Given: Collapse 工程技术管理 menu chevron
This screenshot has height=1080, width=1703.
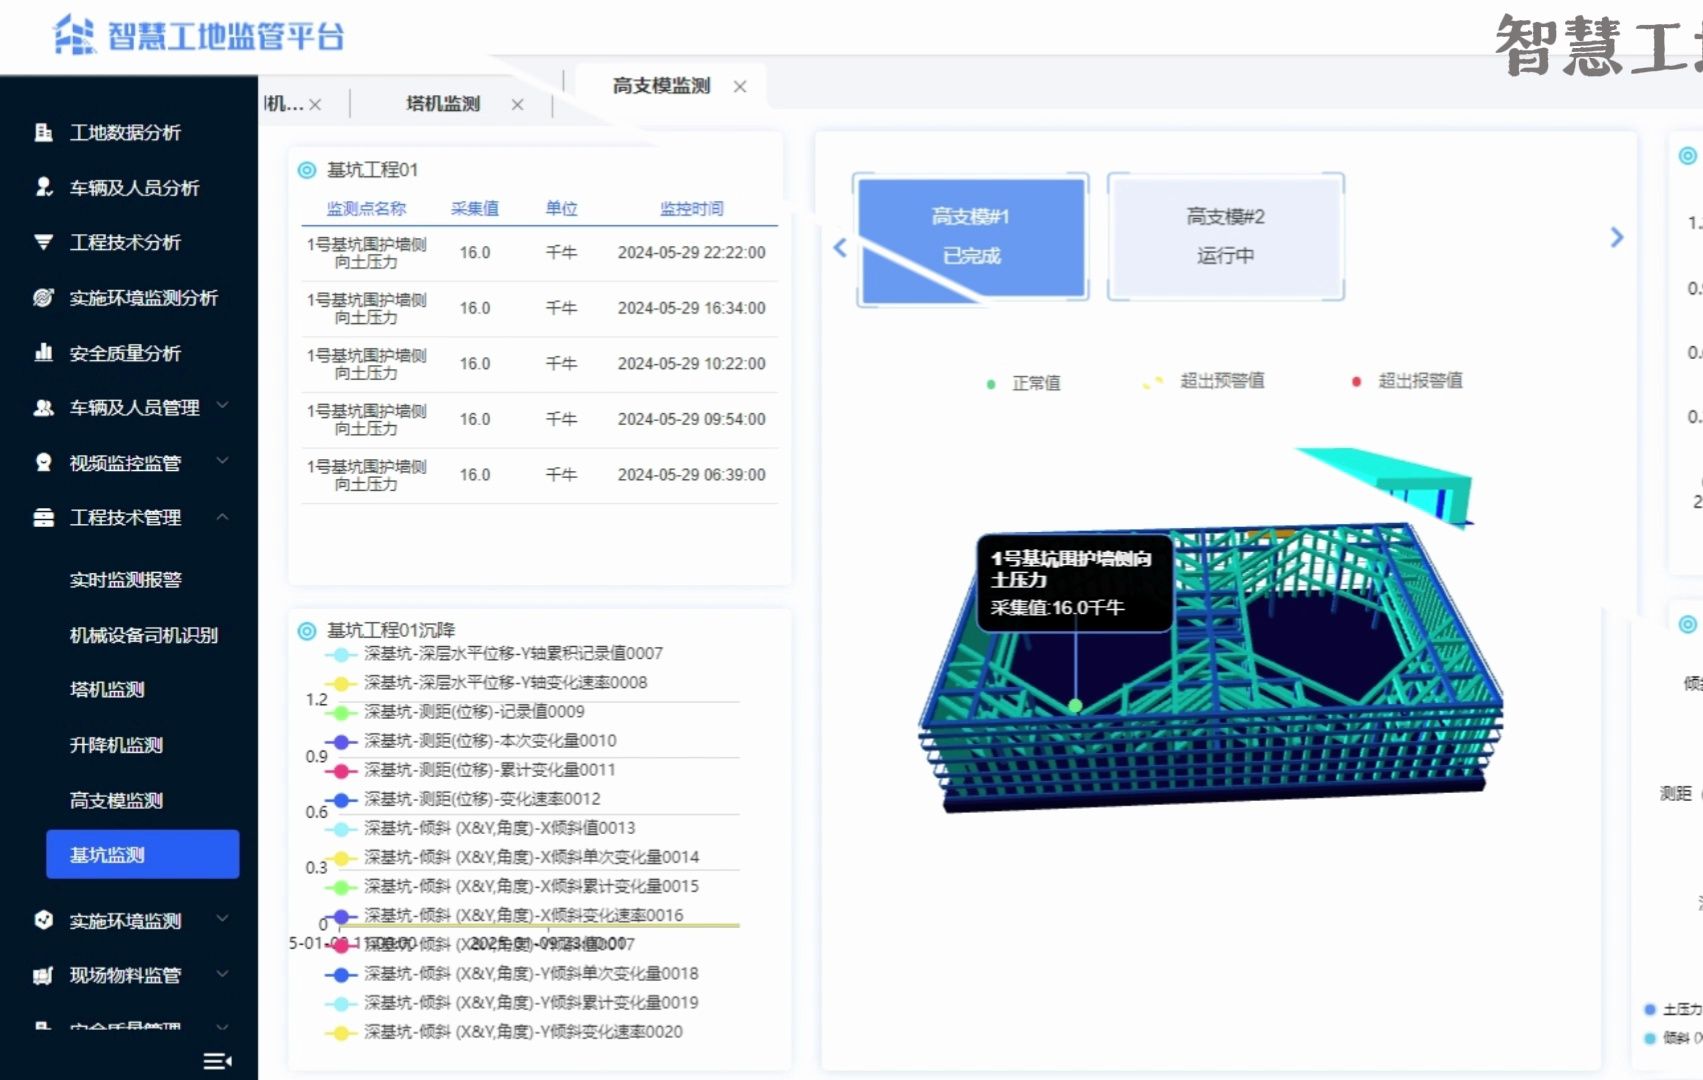Looking at the screenshot, I should point(223,516).
